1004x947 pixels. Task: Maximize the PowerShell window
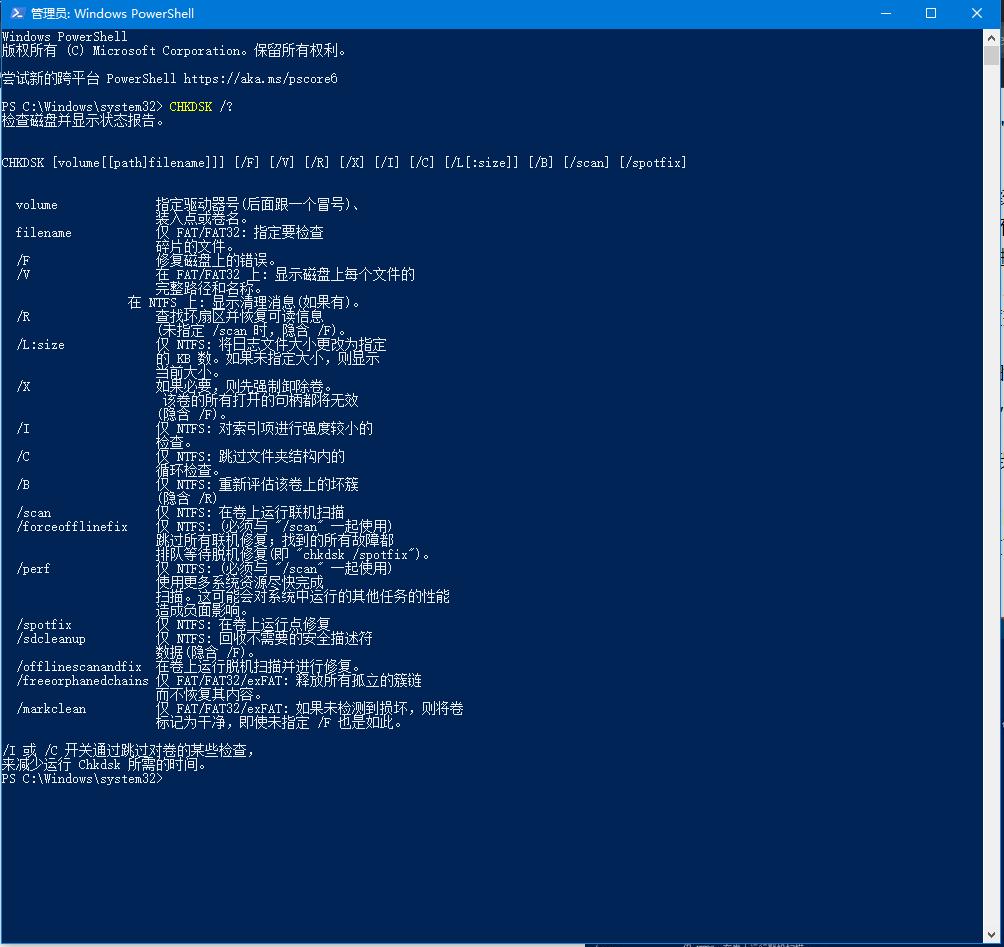click(930, 13)
